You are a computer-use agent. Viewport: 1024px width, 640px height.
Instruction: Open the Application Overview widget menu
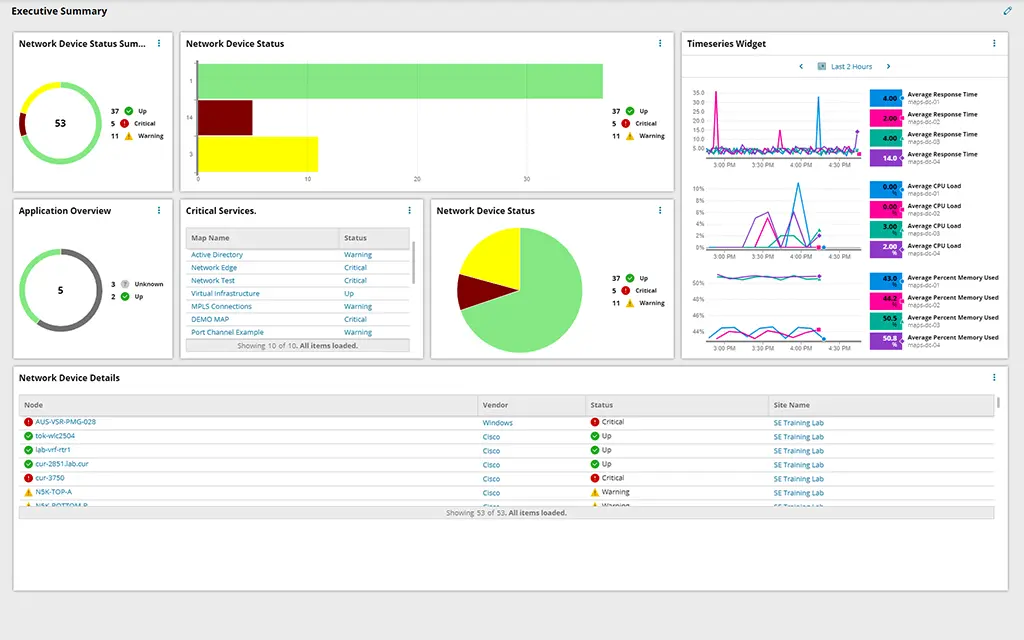tap(157, 211)
